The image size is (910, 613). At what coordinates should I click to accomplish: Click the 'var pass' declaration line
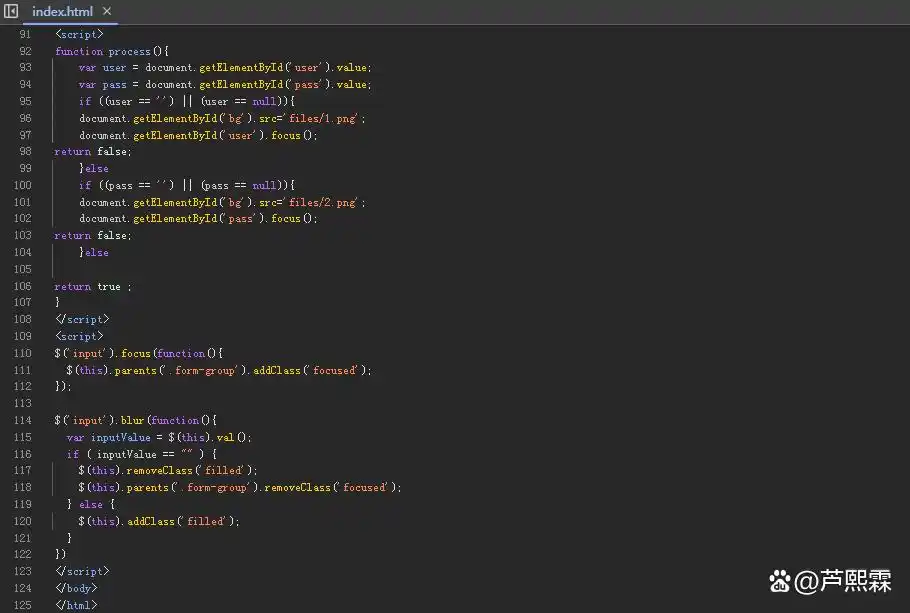click(x=225, y=85)
